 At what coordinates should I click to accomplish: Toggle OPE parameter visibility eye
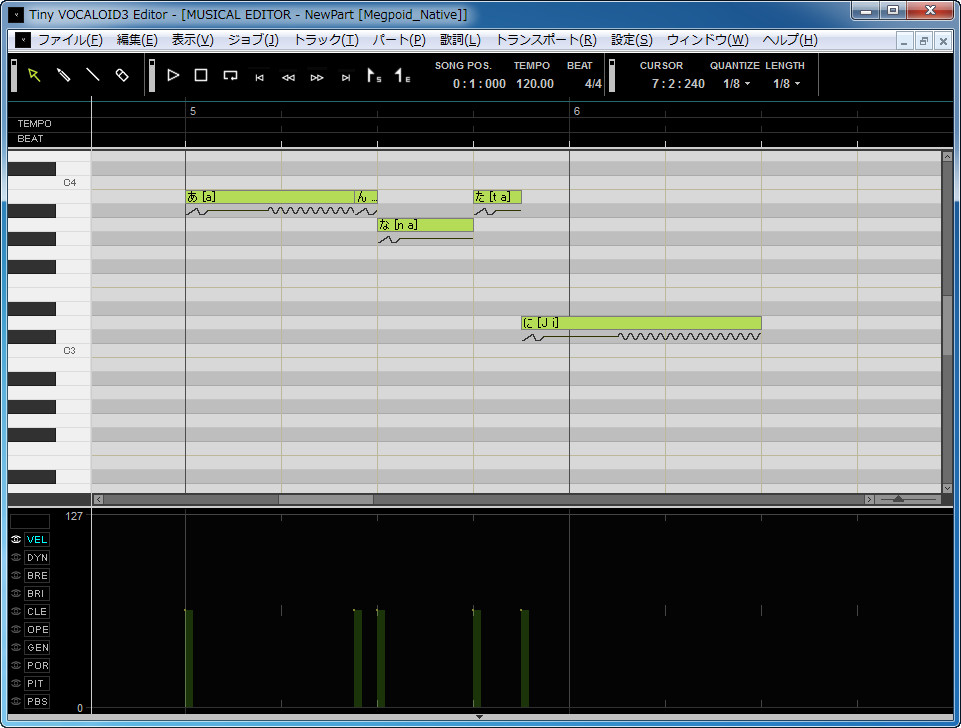[16, 629]
